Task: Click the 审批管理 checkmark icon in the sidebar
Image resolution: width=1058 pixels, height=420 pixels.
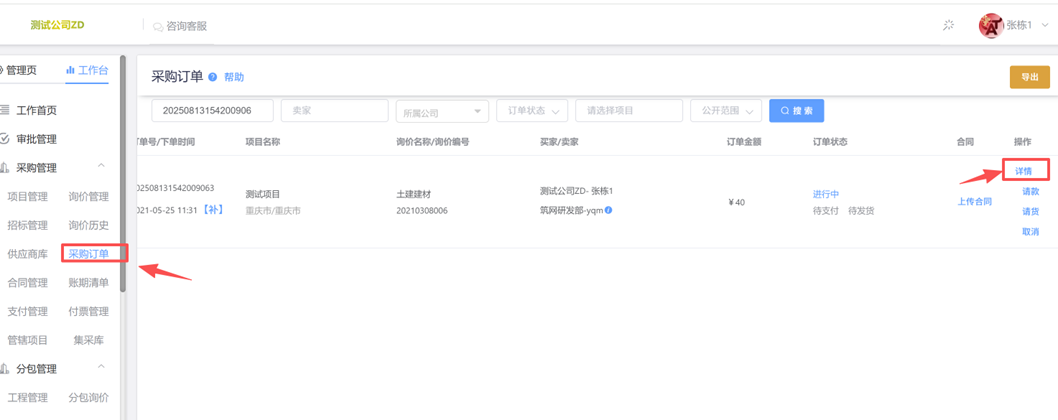Action: pyautogui.click(x=5, y=139)
